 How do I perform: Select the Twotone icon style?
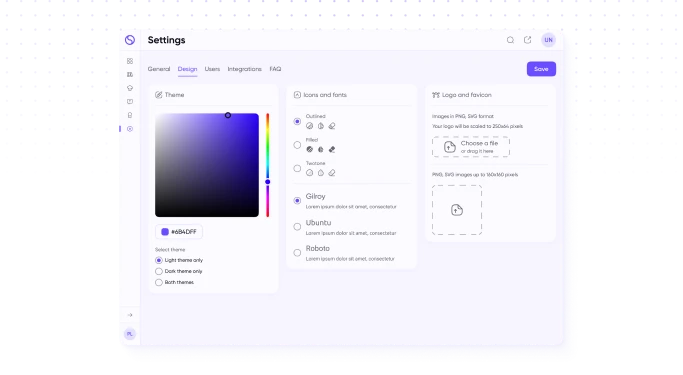297,169
